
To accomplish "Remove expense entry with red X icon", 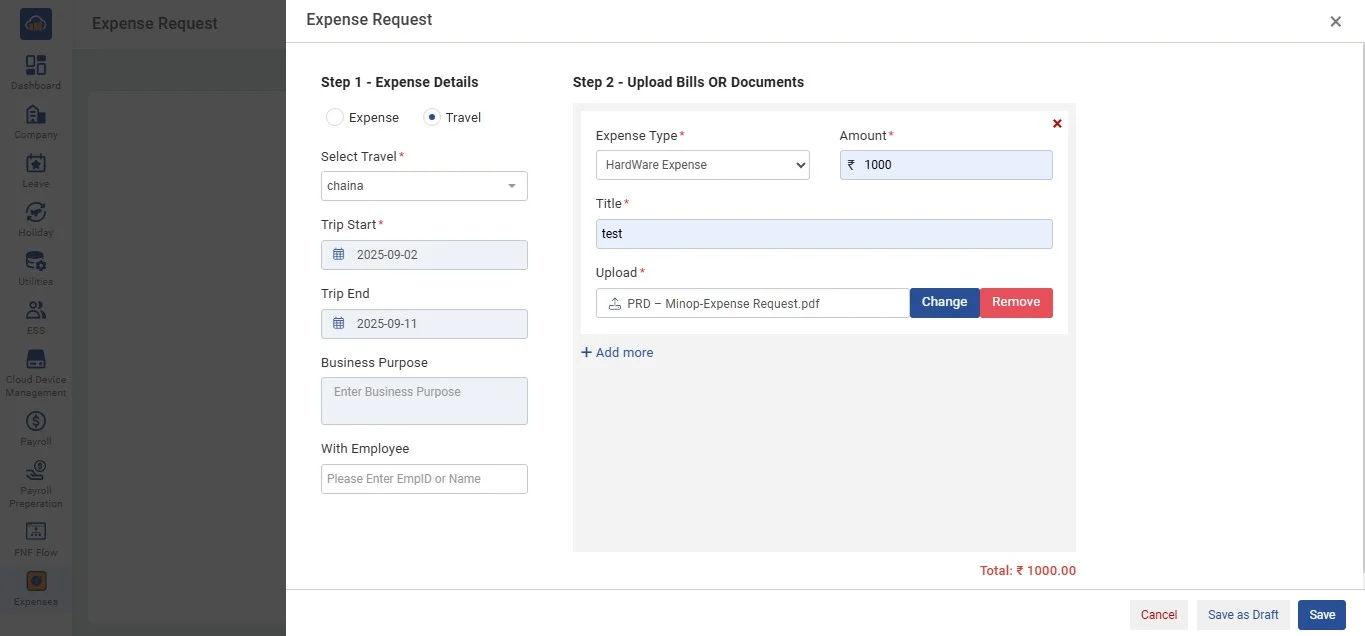I will tap(1057, 124).
